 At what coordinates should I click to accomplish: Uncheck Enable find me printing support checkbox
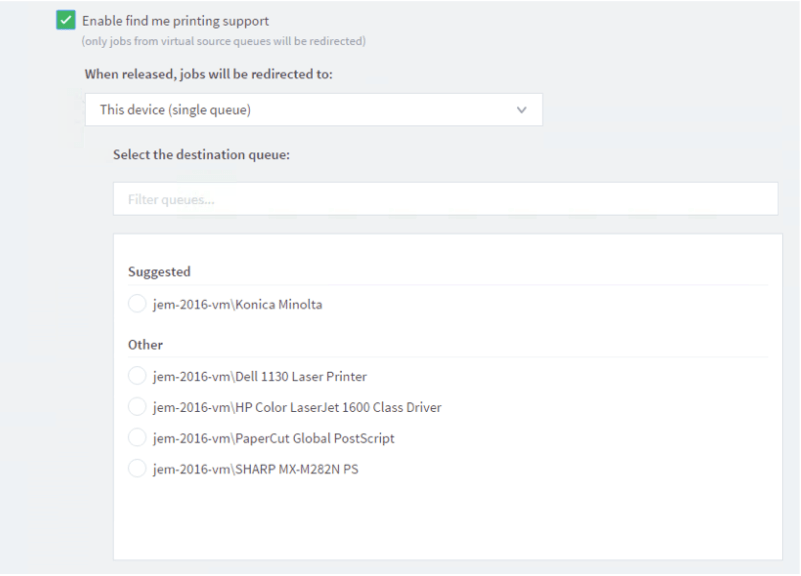coord(66,20)
